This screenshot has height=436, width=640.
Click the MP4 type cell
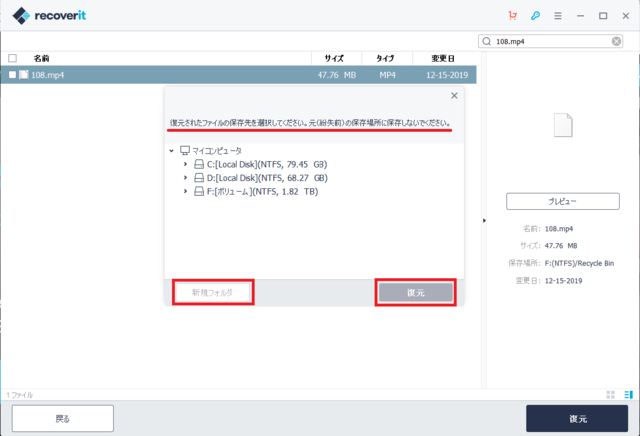click(387, 75)
